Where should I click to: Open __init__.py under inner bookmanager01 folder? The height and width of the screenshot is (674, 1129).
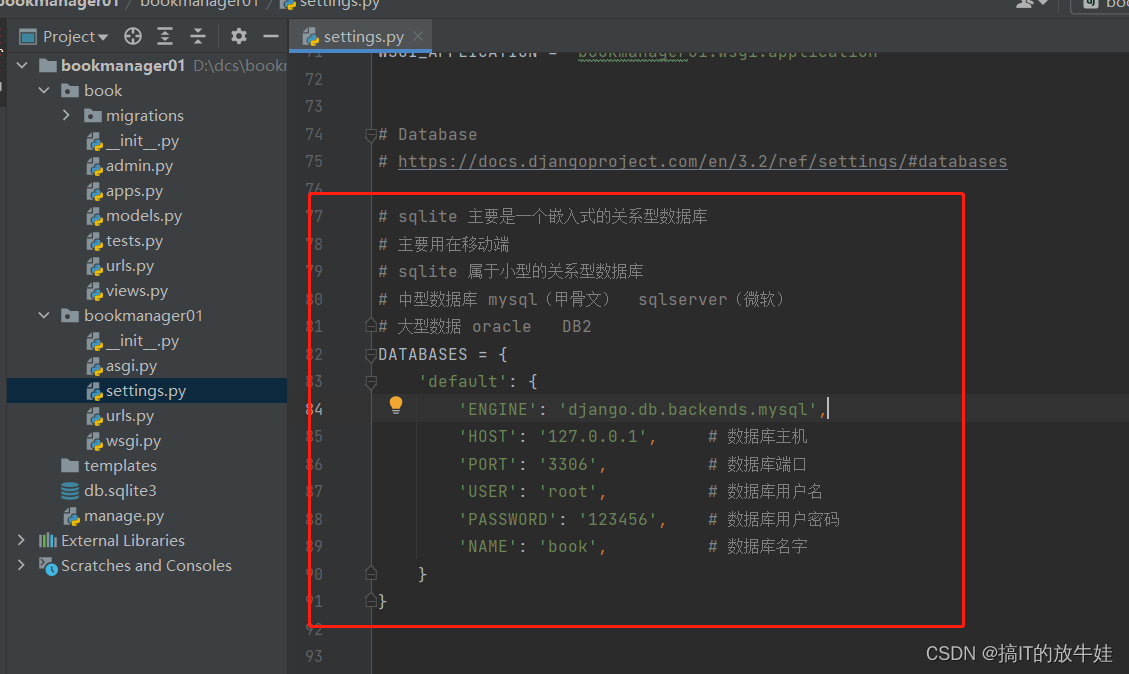[142, 341]
